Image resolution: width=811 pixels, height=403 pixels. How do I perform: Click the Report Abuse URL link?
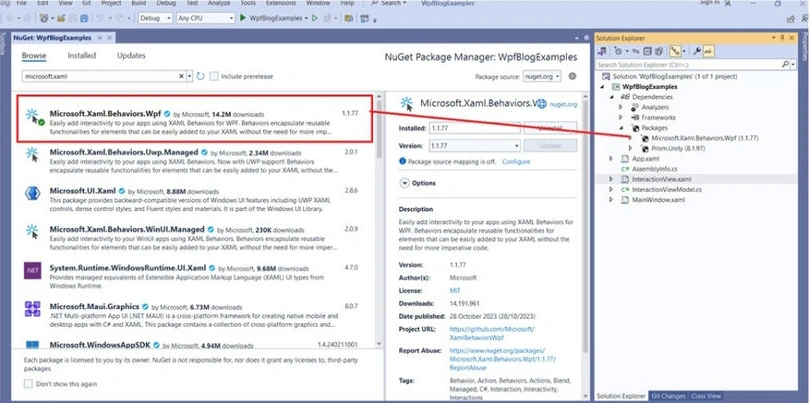(x=502, y=359)
